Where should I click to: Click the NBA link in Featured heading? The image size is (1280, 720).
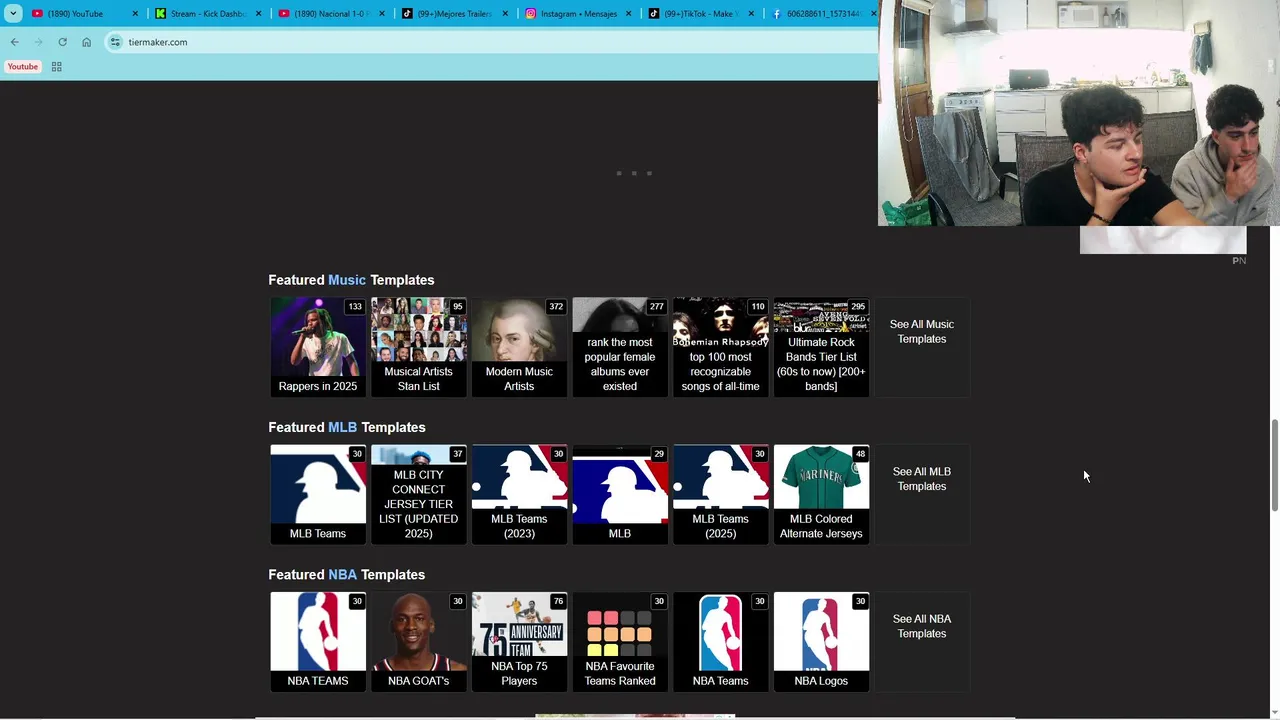pos(342,575)
